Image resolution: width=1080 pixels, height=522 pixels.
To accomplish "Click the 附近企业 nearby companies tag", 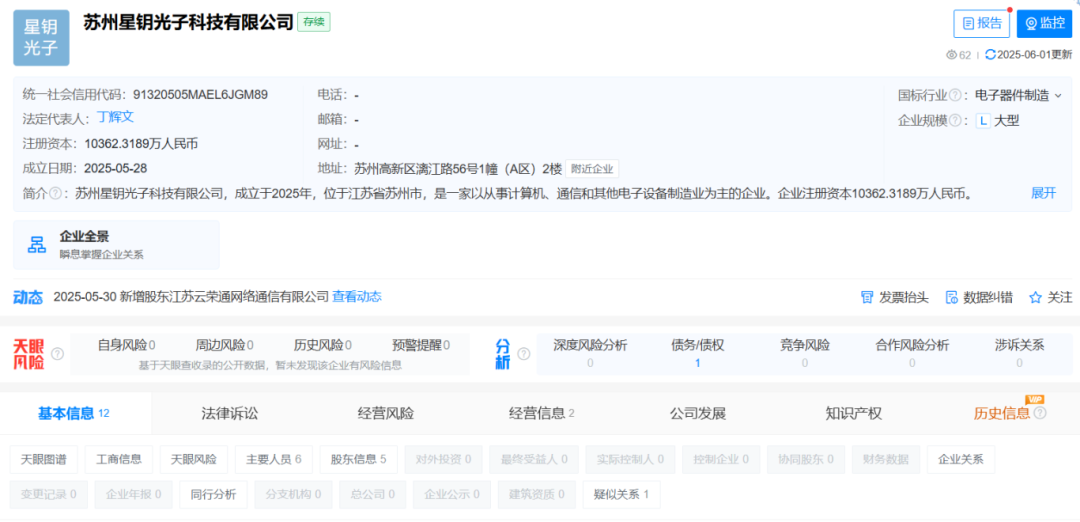I will coord(593,169).
